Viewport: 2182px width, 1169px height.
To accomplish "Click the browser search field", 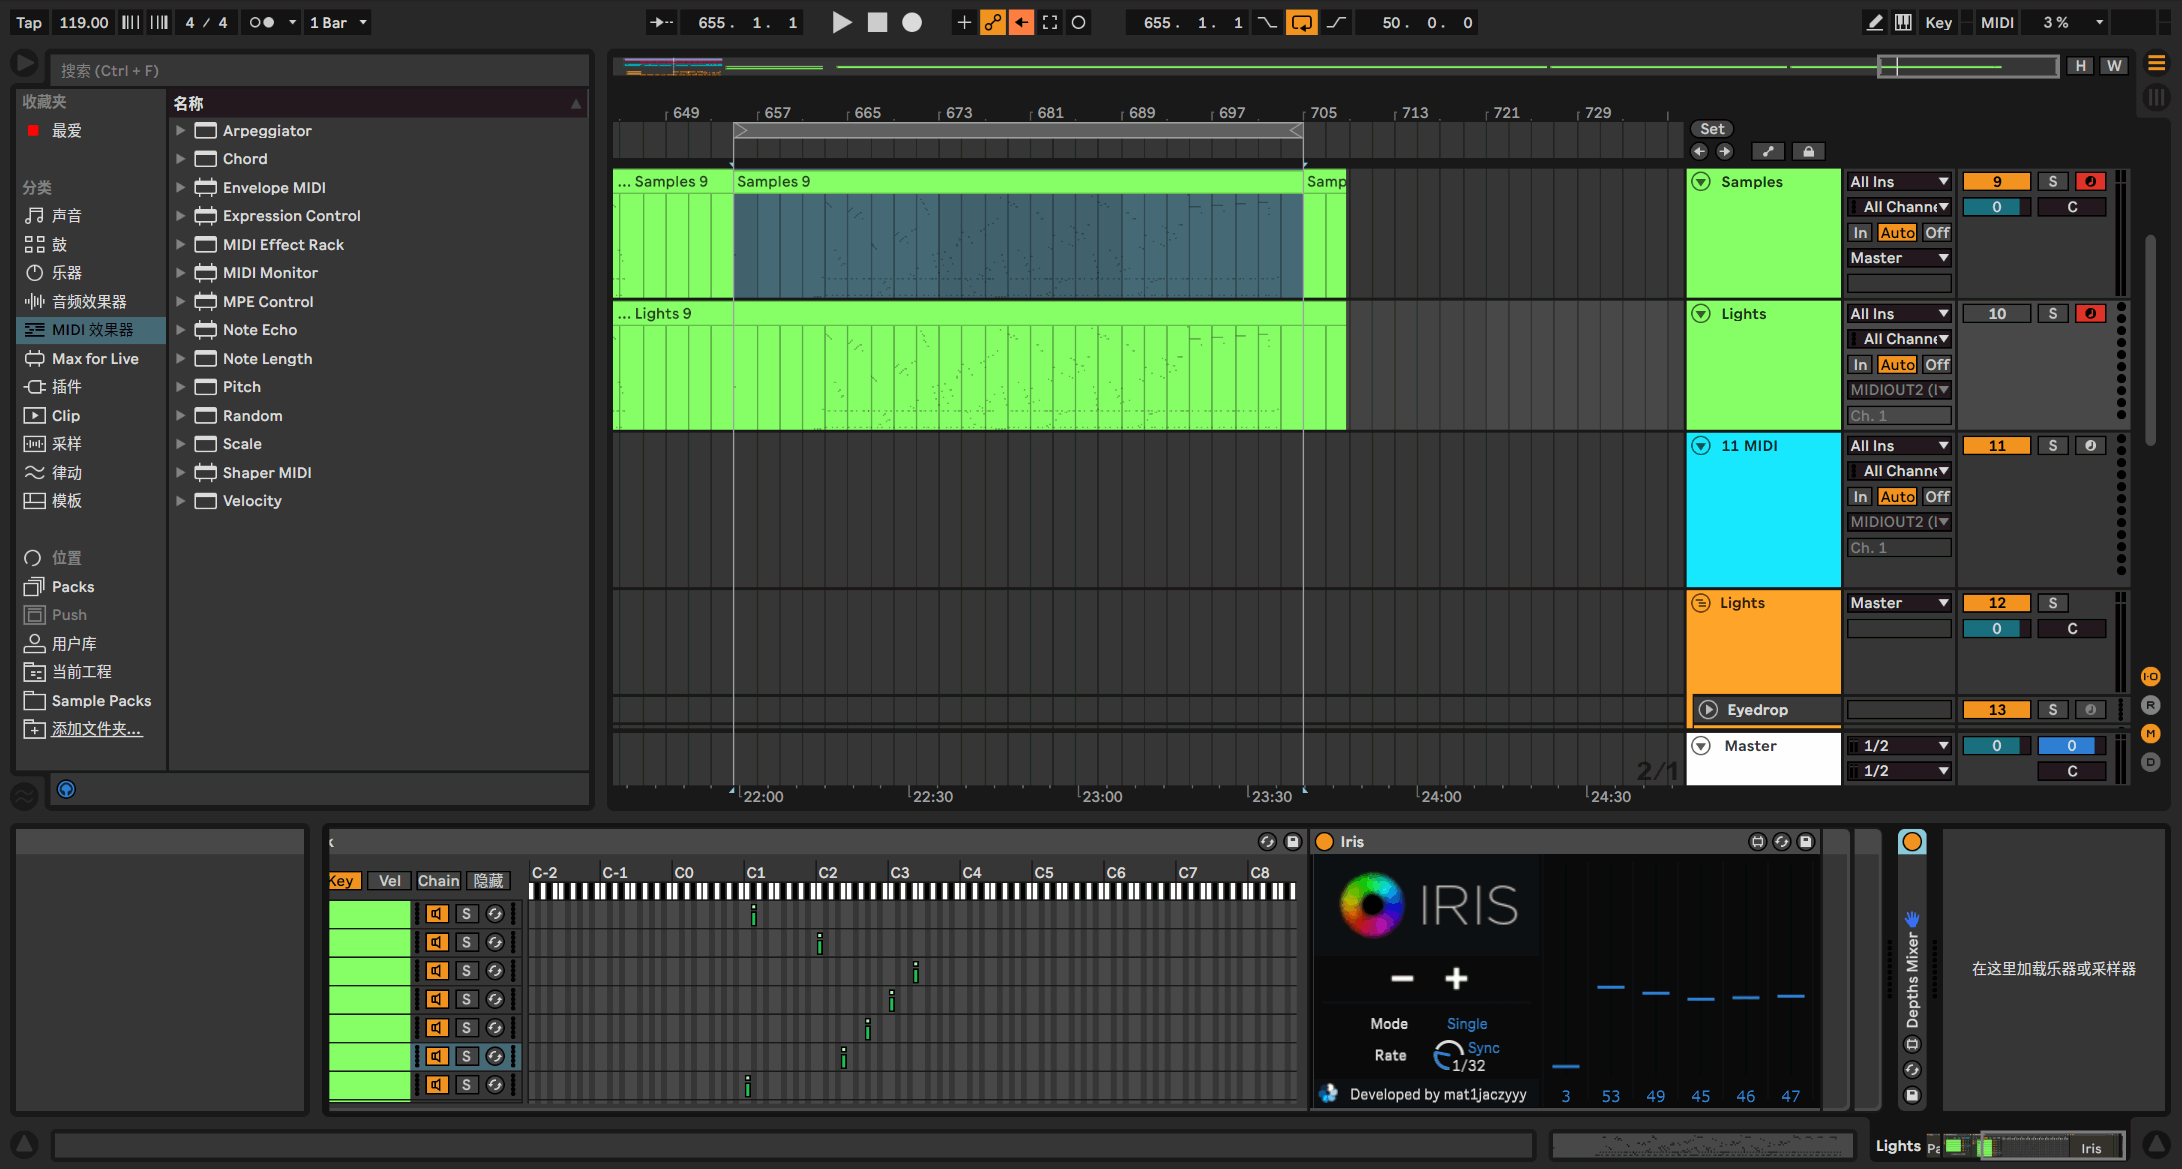I will coord(318,70).
